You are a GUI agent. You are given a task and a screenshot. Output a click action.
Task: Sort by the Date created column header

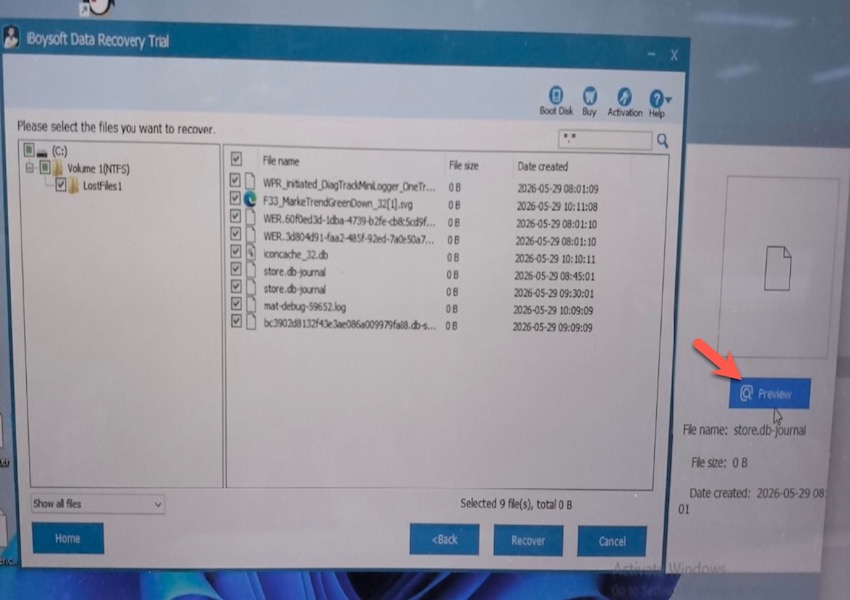(x=542, y=166)
